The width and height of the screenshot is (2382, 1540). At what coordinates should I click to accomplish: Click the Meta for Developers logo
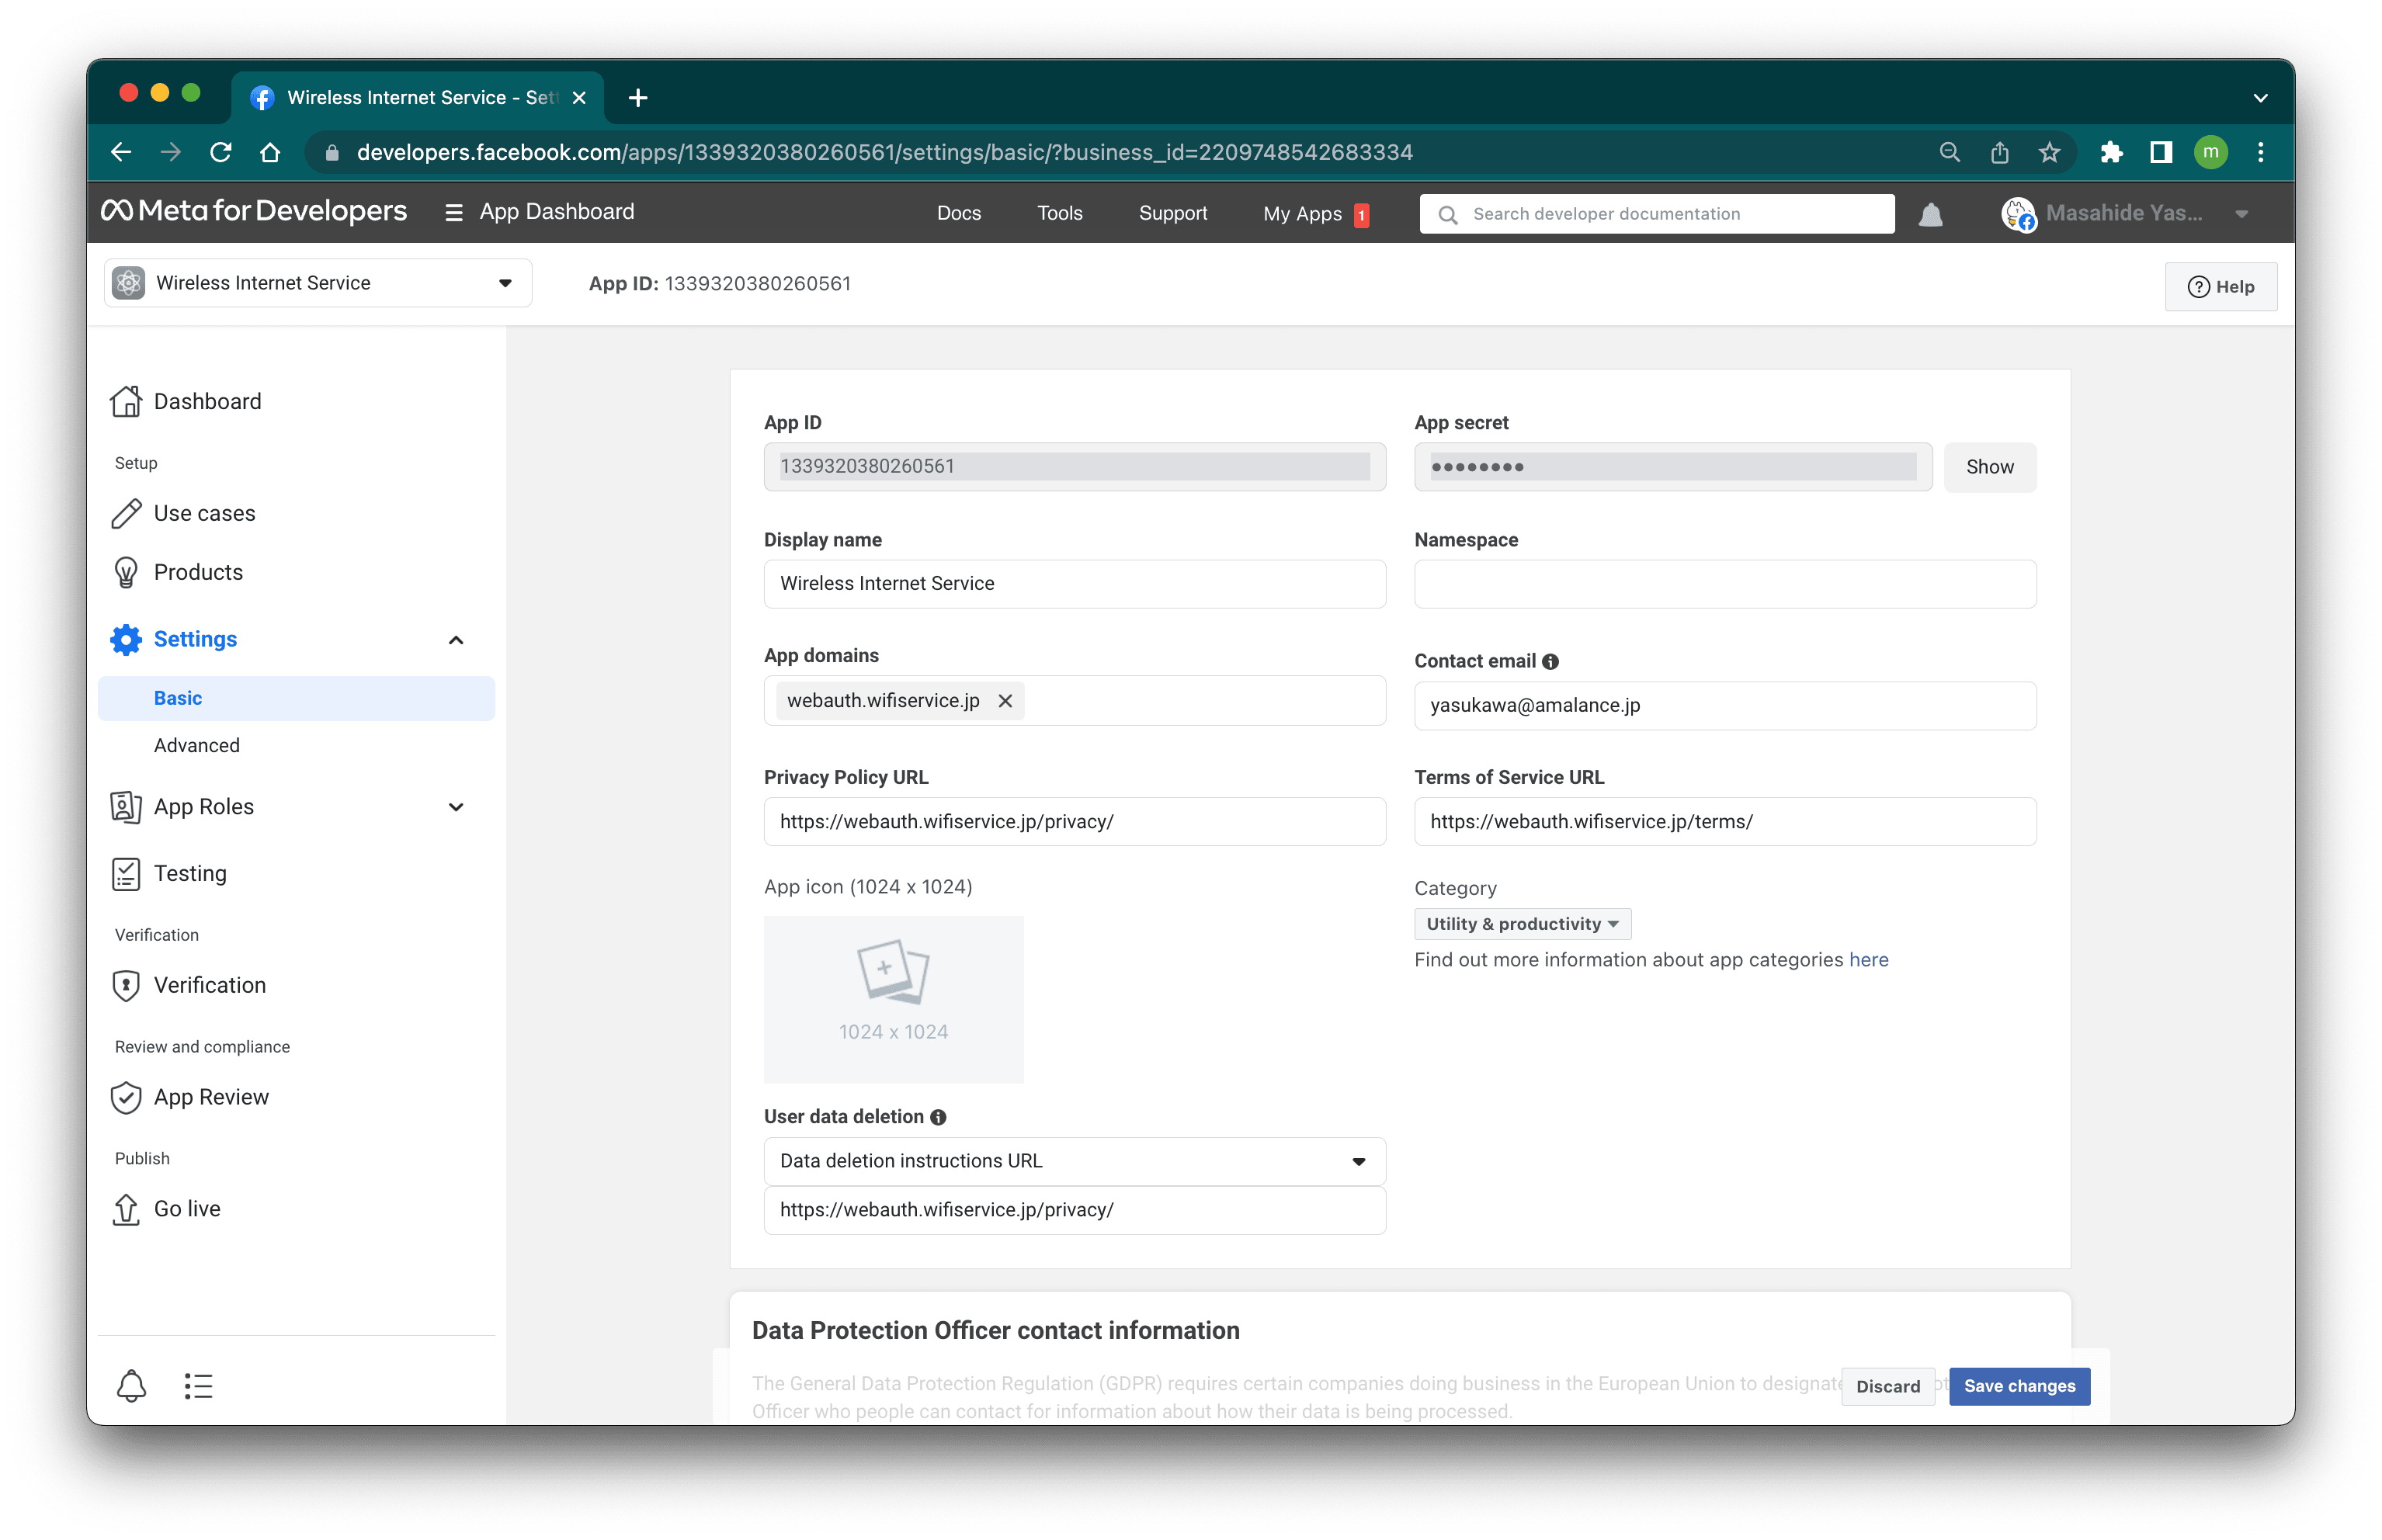(x=254, y=212)
